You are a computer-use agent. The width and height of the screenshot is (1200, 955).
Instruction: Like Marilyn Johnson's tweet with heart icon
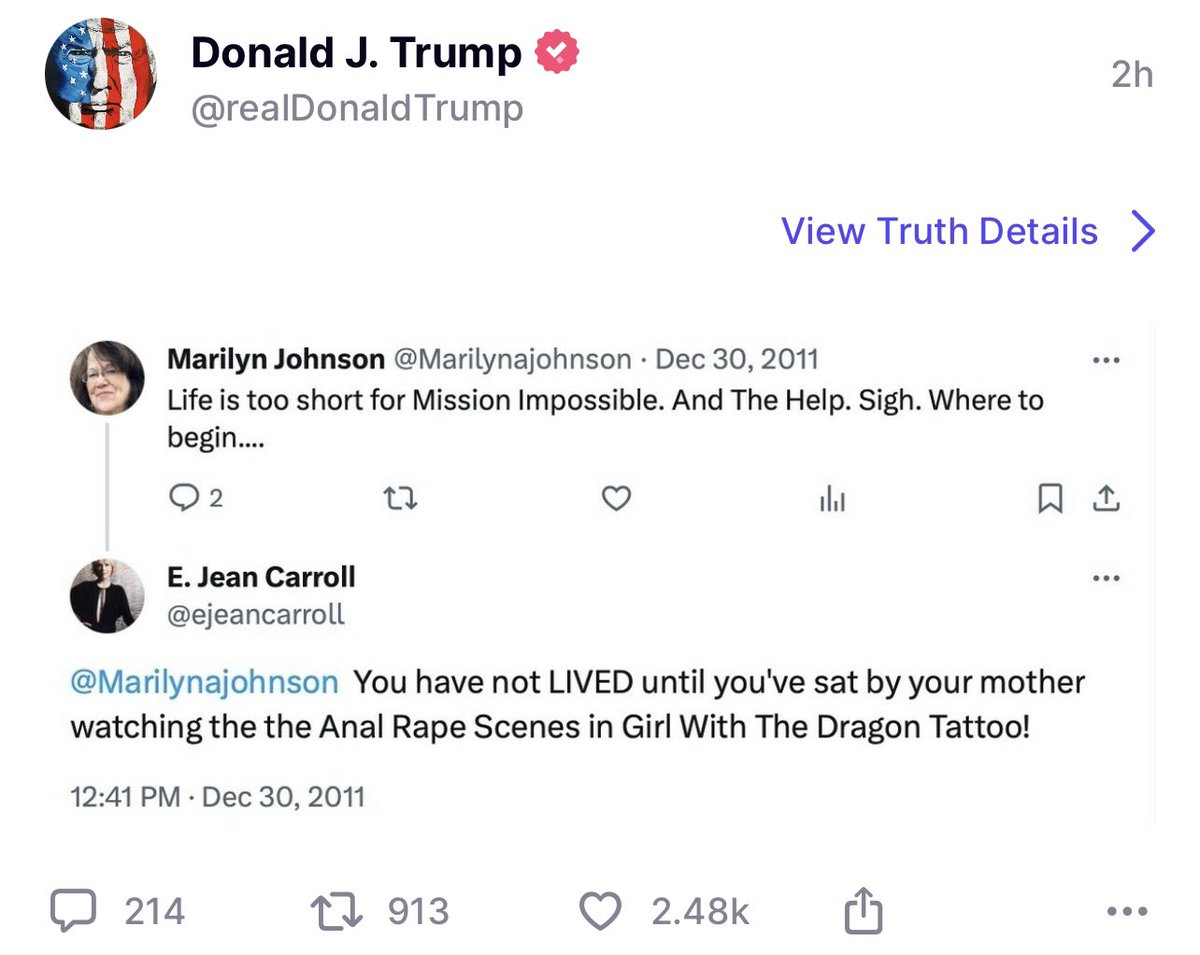click(617, 497)
